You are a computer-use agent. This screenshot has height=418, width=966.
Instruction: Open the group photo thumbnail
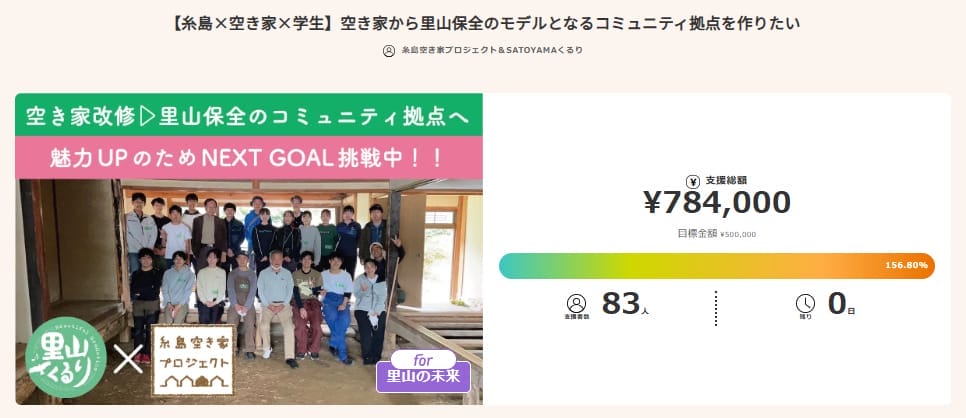260,270
